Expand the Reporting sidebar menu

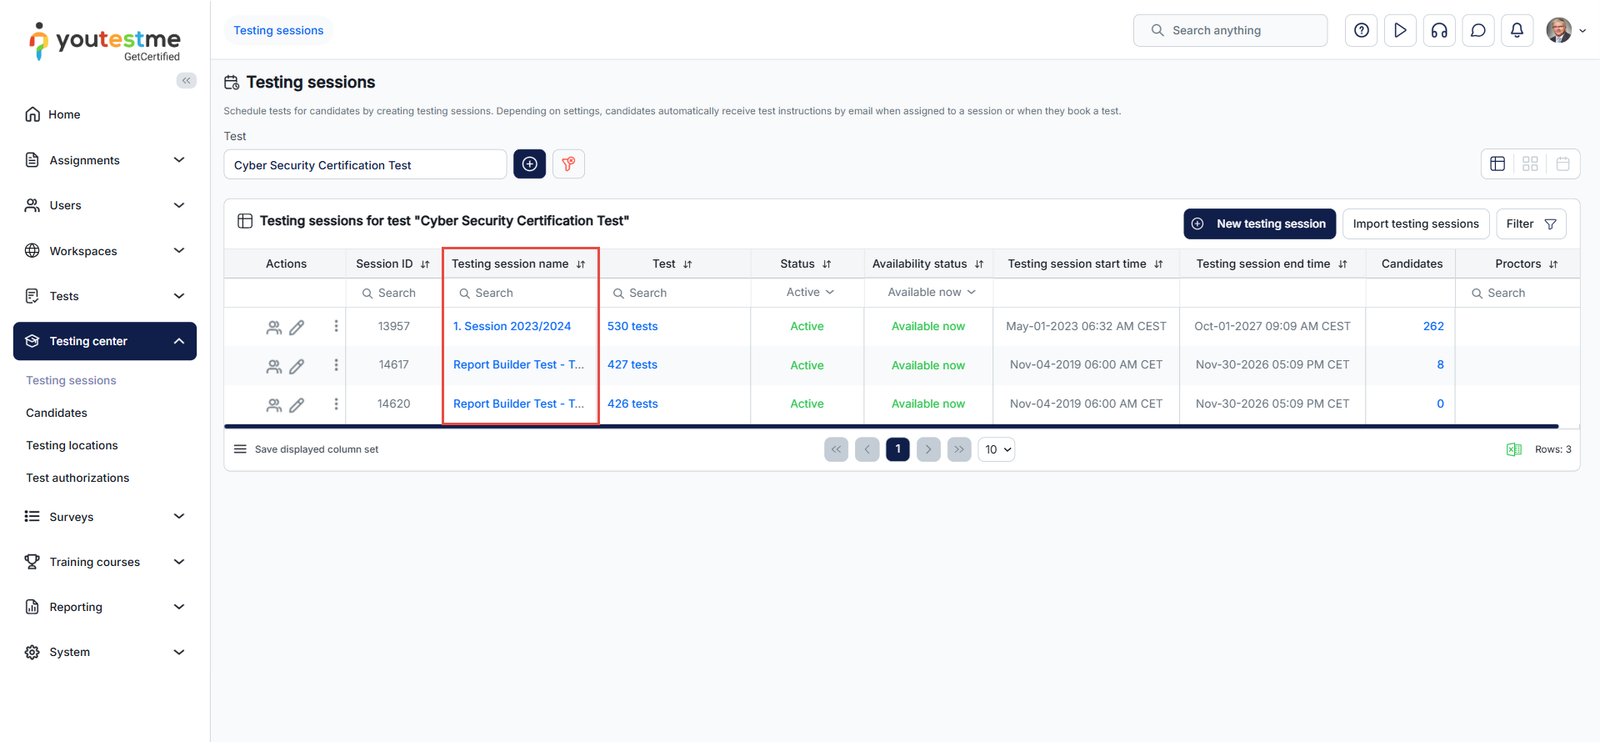[105, 607]
